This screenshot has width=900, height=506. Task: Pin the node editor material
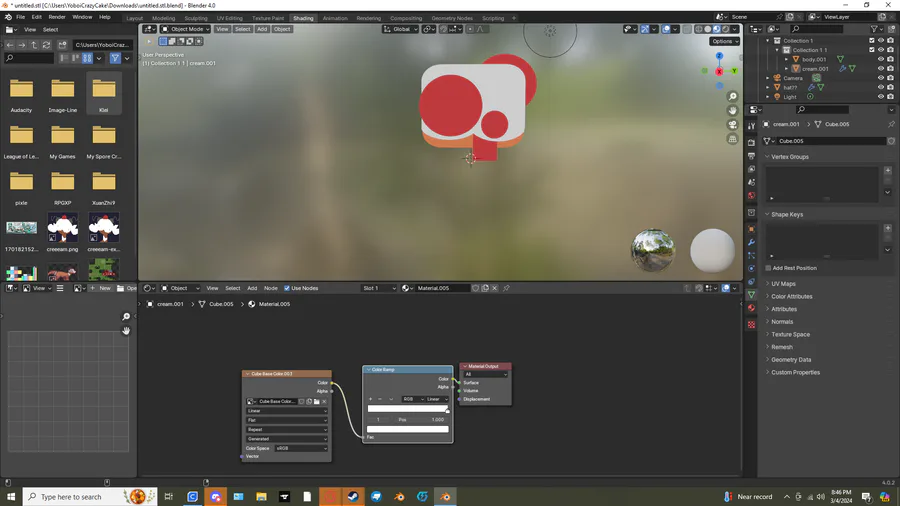[506, 288]
